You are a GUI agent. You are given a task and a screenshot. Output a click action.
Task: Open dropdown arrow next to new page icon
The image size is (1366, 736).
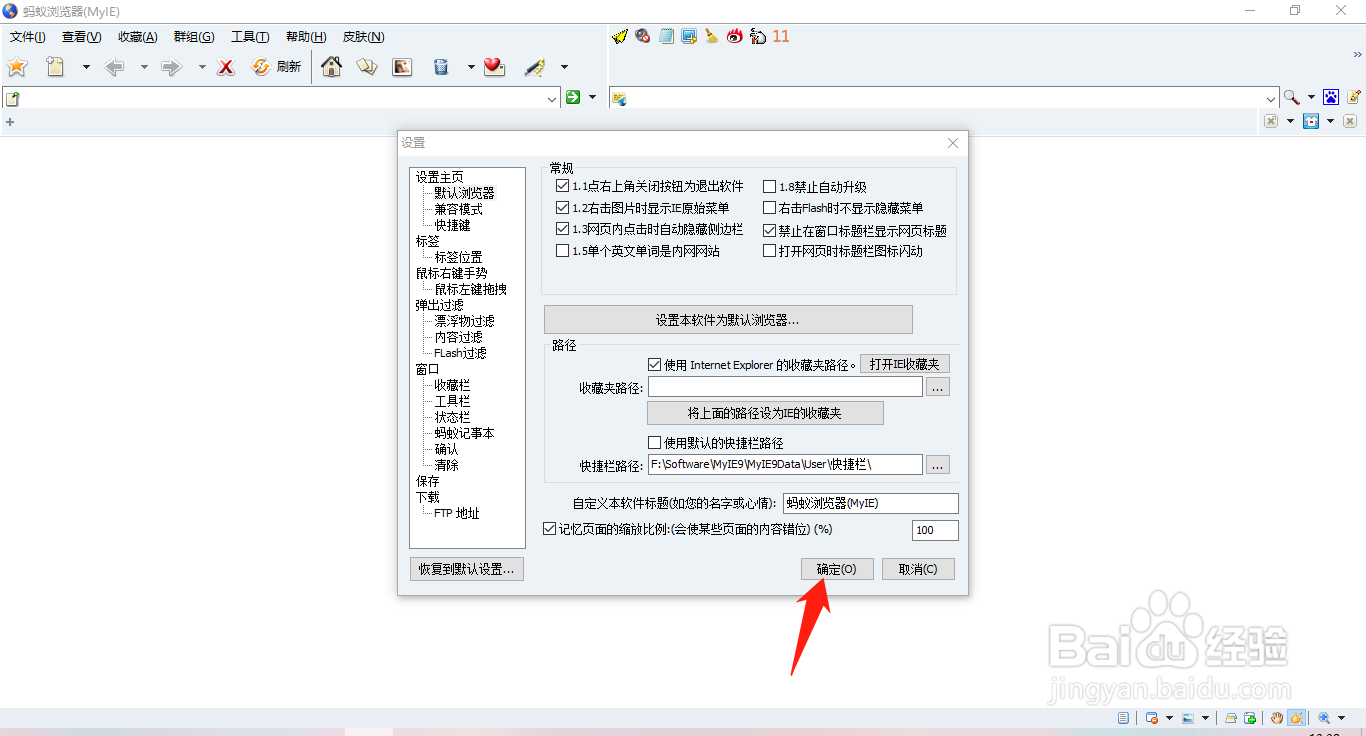86,68
